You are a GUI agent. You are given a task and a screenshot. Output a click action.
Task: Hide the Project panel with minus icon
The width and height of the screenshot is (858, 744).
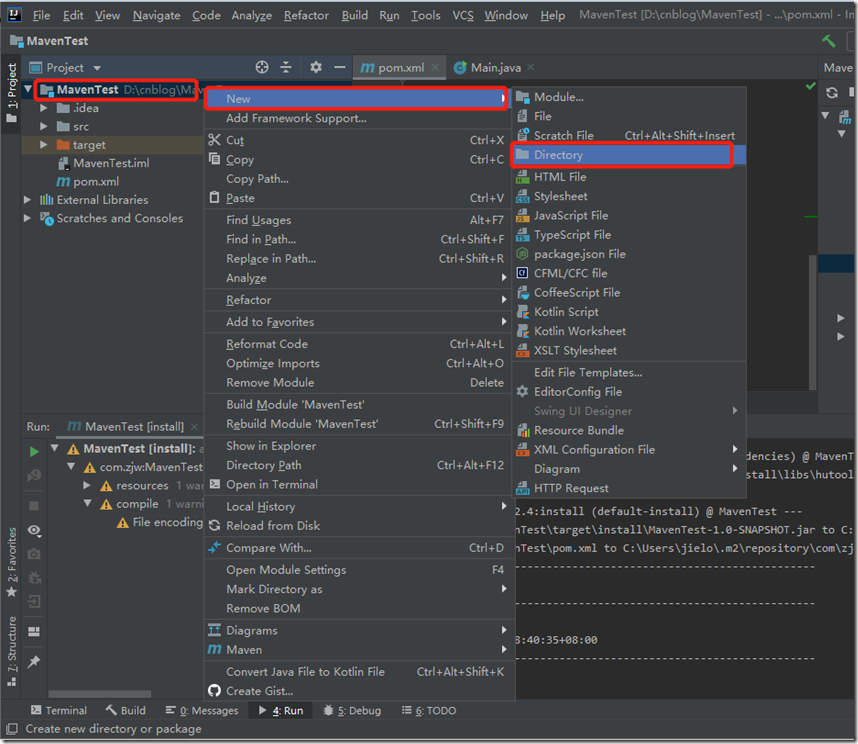pos(340,67)
